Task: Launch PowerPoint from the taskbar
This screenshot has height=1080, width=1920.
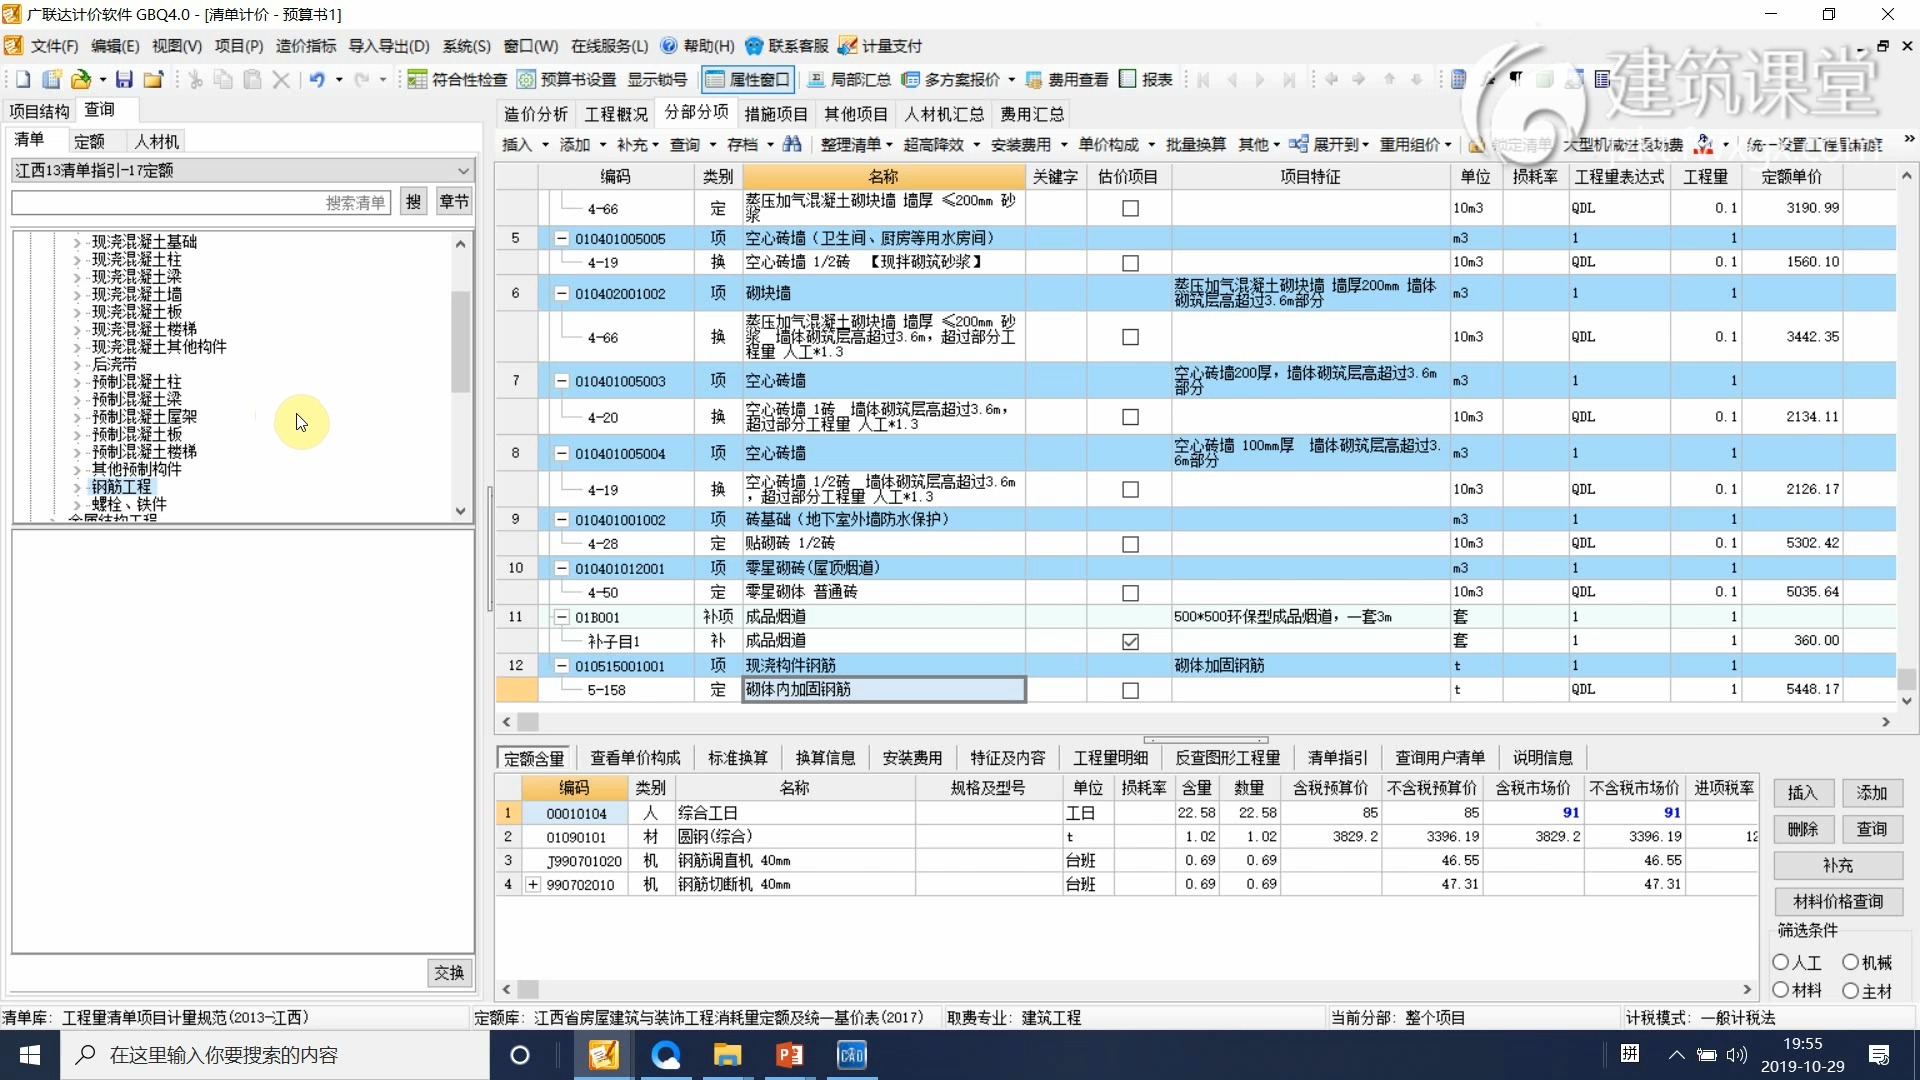Action: coord(790,1055)
